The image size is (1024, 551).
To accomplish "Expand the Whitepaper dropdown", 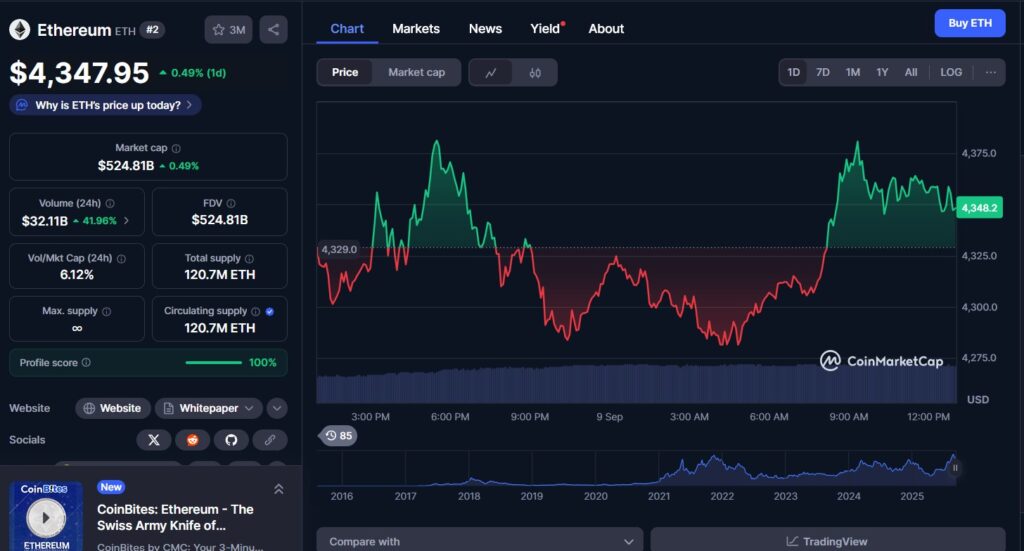I will point(209,408).
